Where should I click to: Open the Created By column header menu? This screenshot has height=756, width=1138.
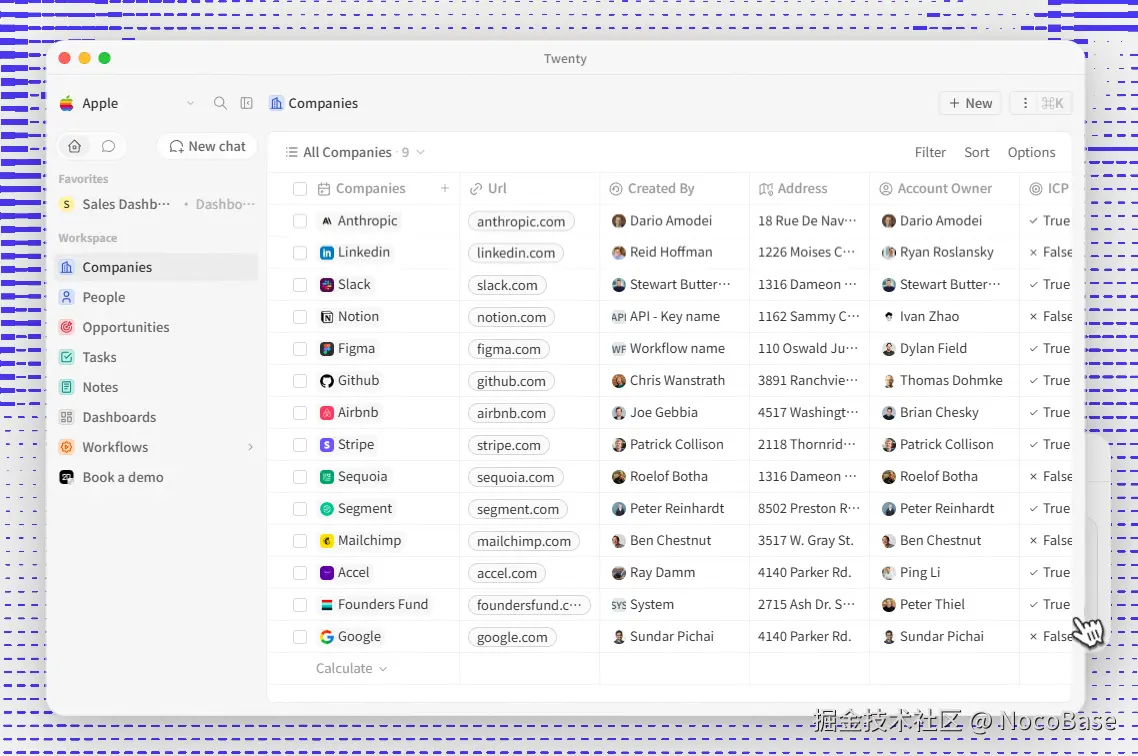coord(674,189)
